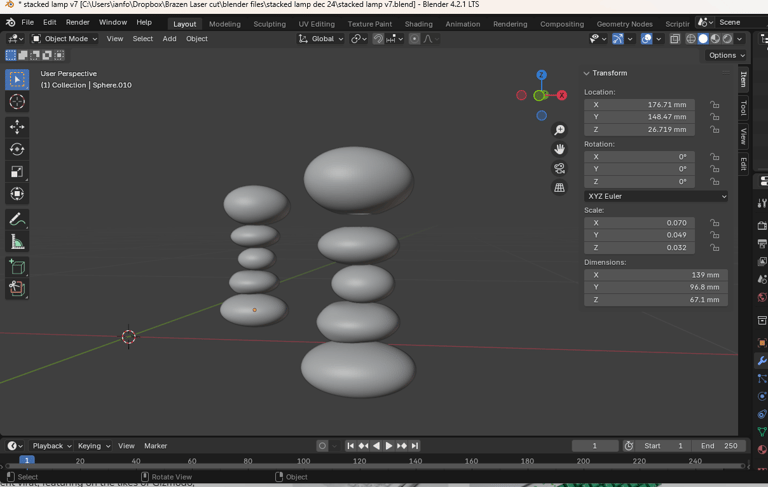This screenshot has width=768, height=487.
Task: Open the editor type dropdown
Action: pyautogui.click(x=15, y=39)
